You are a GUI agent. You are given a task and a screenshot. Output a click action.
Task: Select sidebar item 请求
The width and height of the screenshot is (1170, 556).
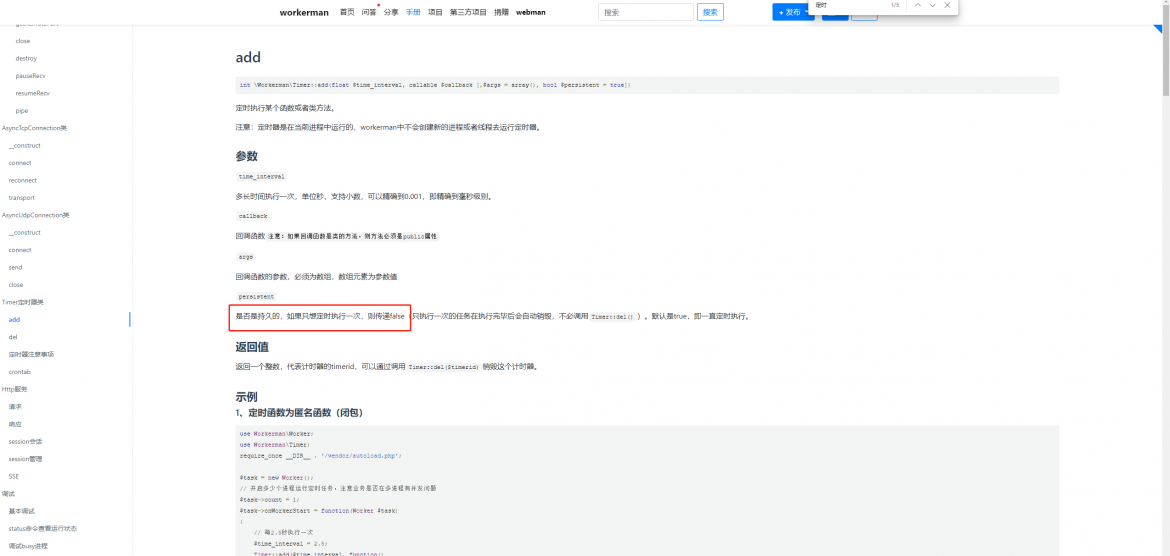tap(15, 406)
